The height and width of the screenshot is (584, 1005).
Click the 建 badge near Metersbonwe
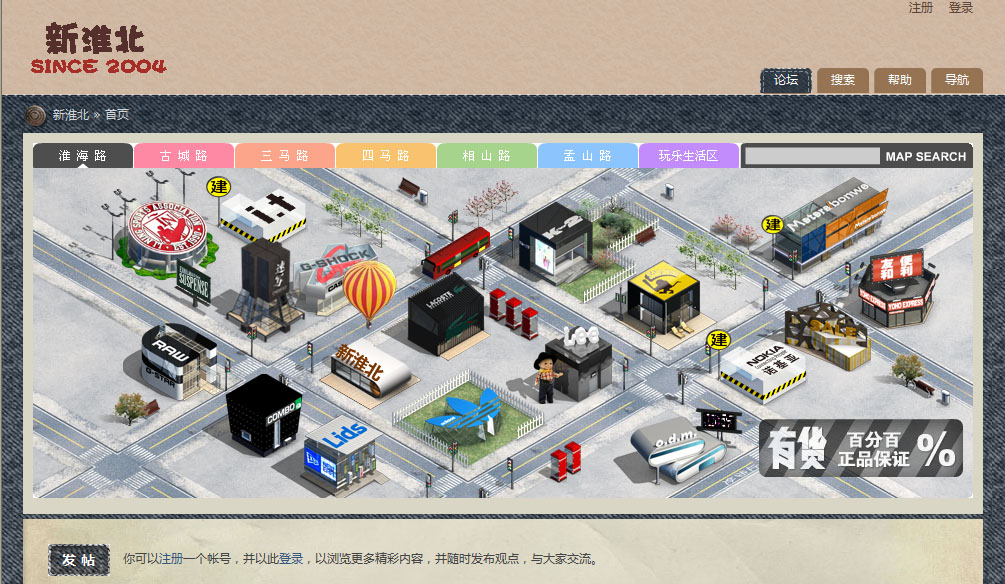coord(773,224)
